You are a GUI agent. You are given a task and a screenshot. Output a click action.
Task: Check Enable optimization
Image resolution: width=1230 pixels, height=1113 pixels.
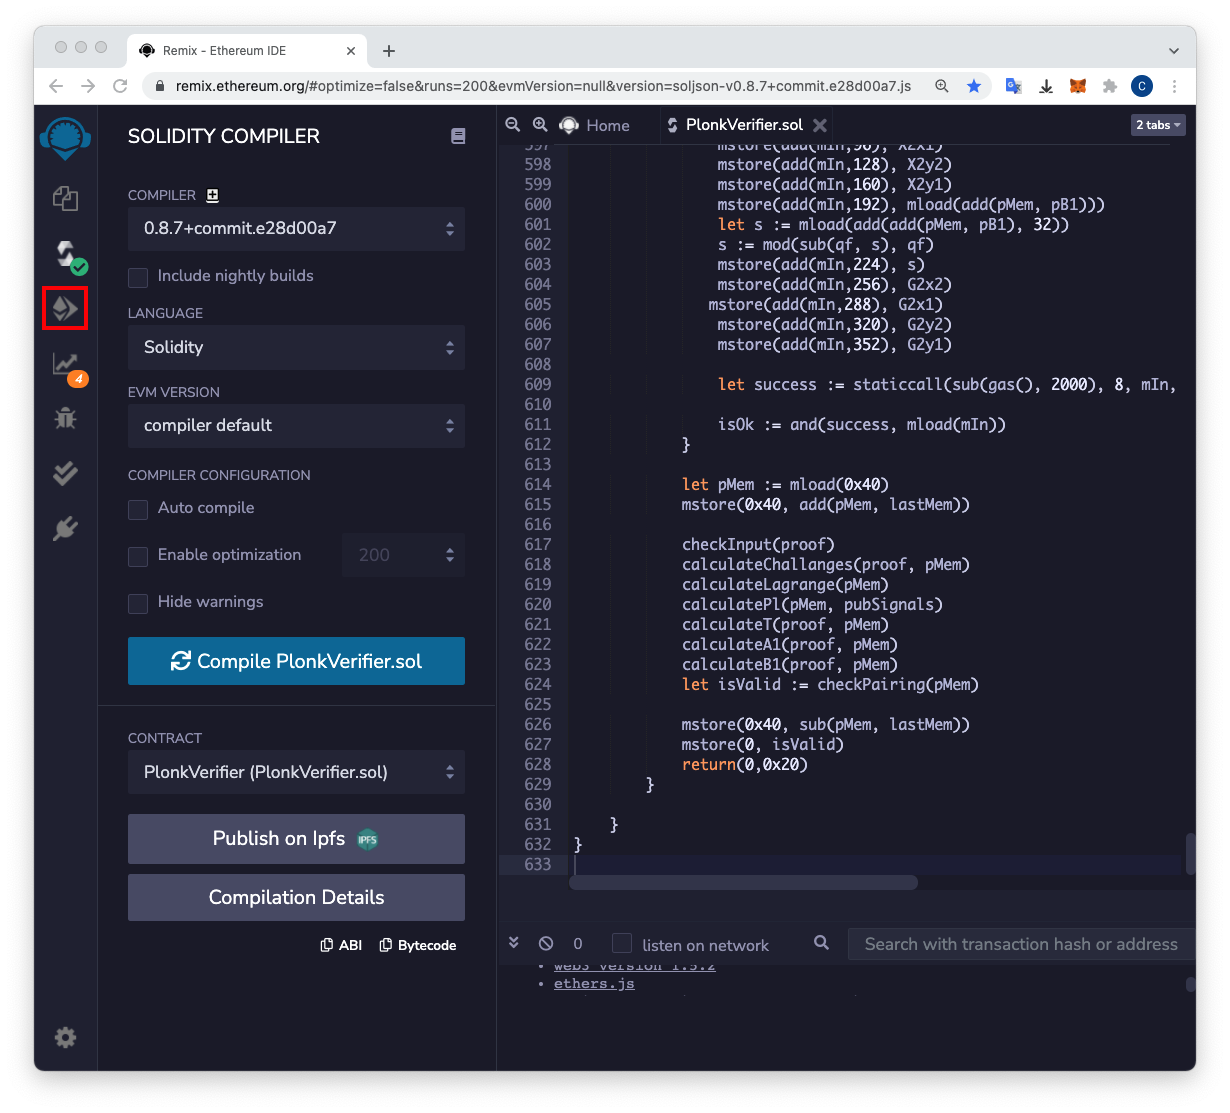pos(138,556)
